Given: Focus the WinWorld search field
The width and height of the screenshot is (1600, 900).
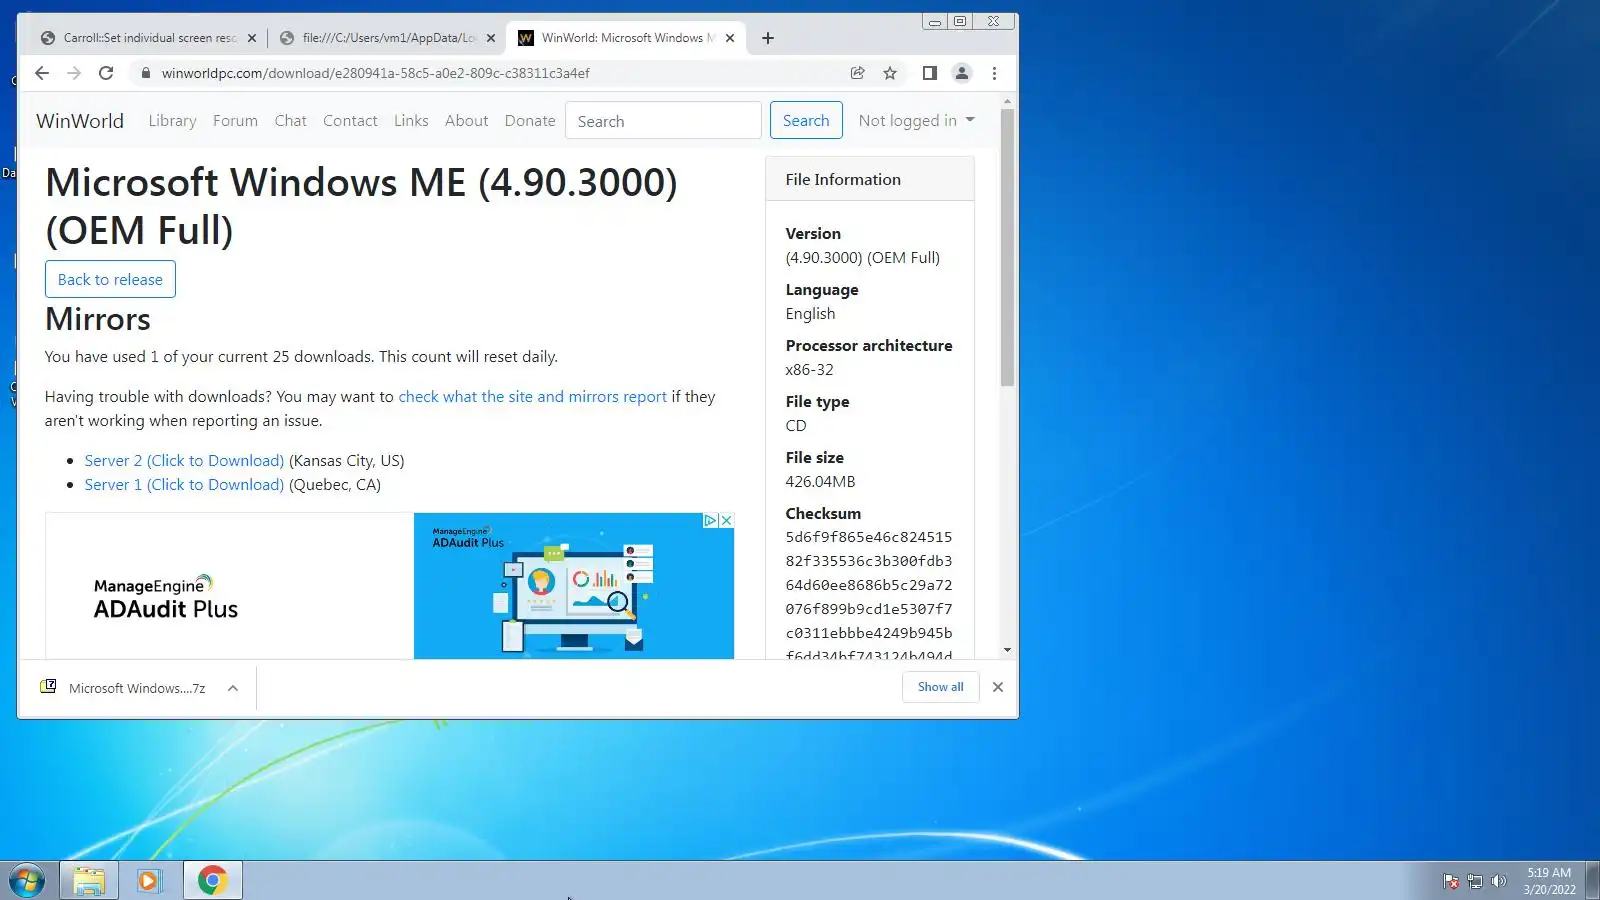Looking at the screenshot, I should click(x=663, y=120).
